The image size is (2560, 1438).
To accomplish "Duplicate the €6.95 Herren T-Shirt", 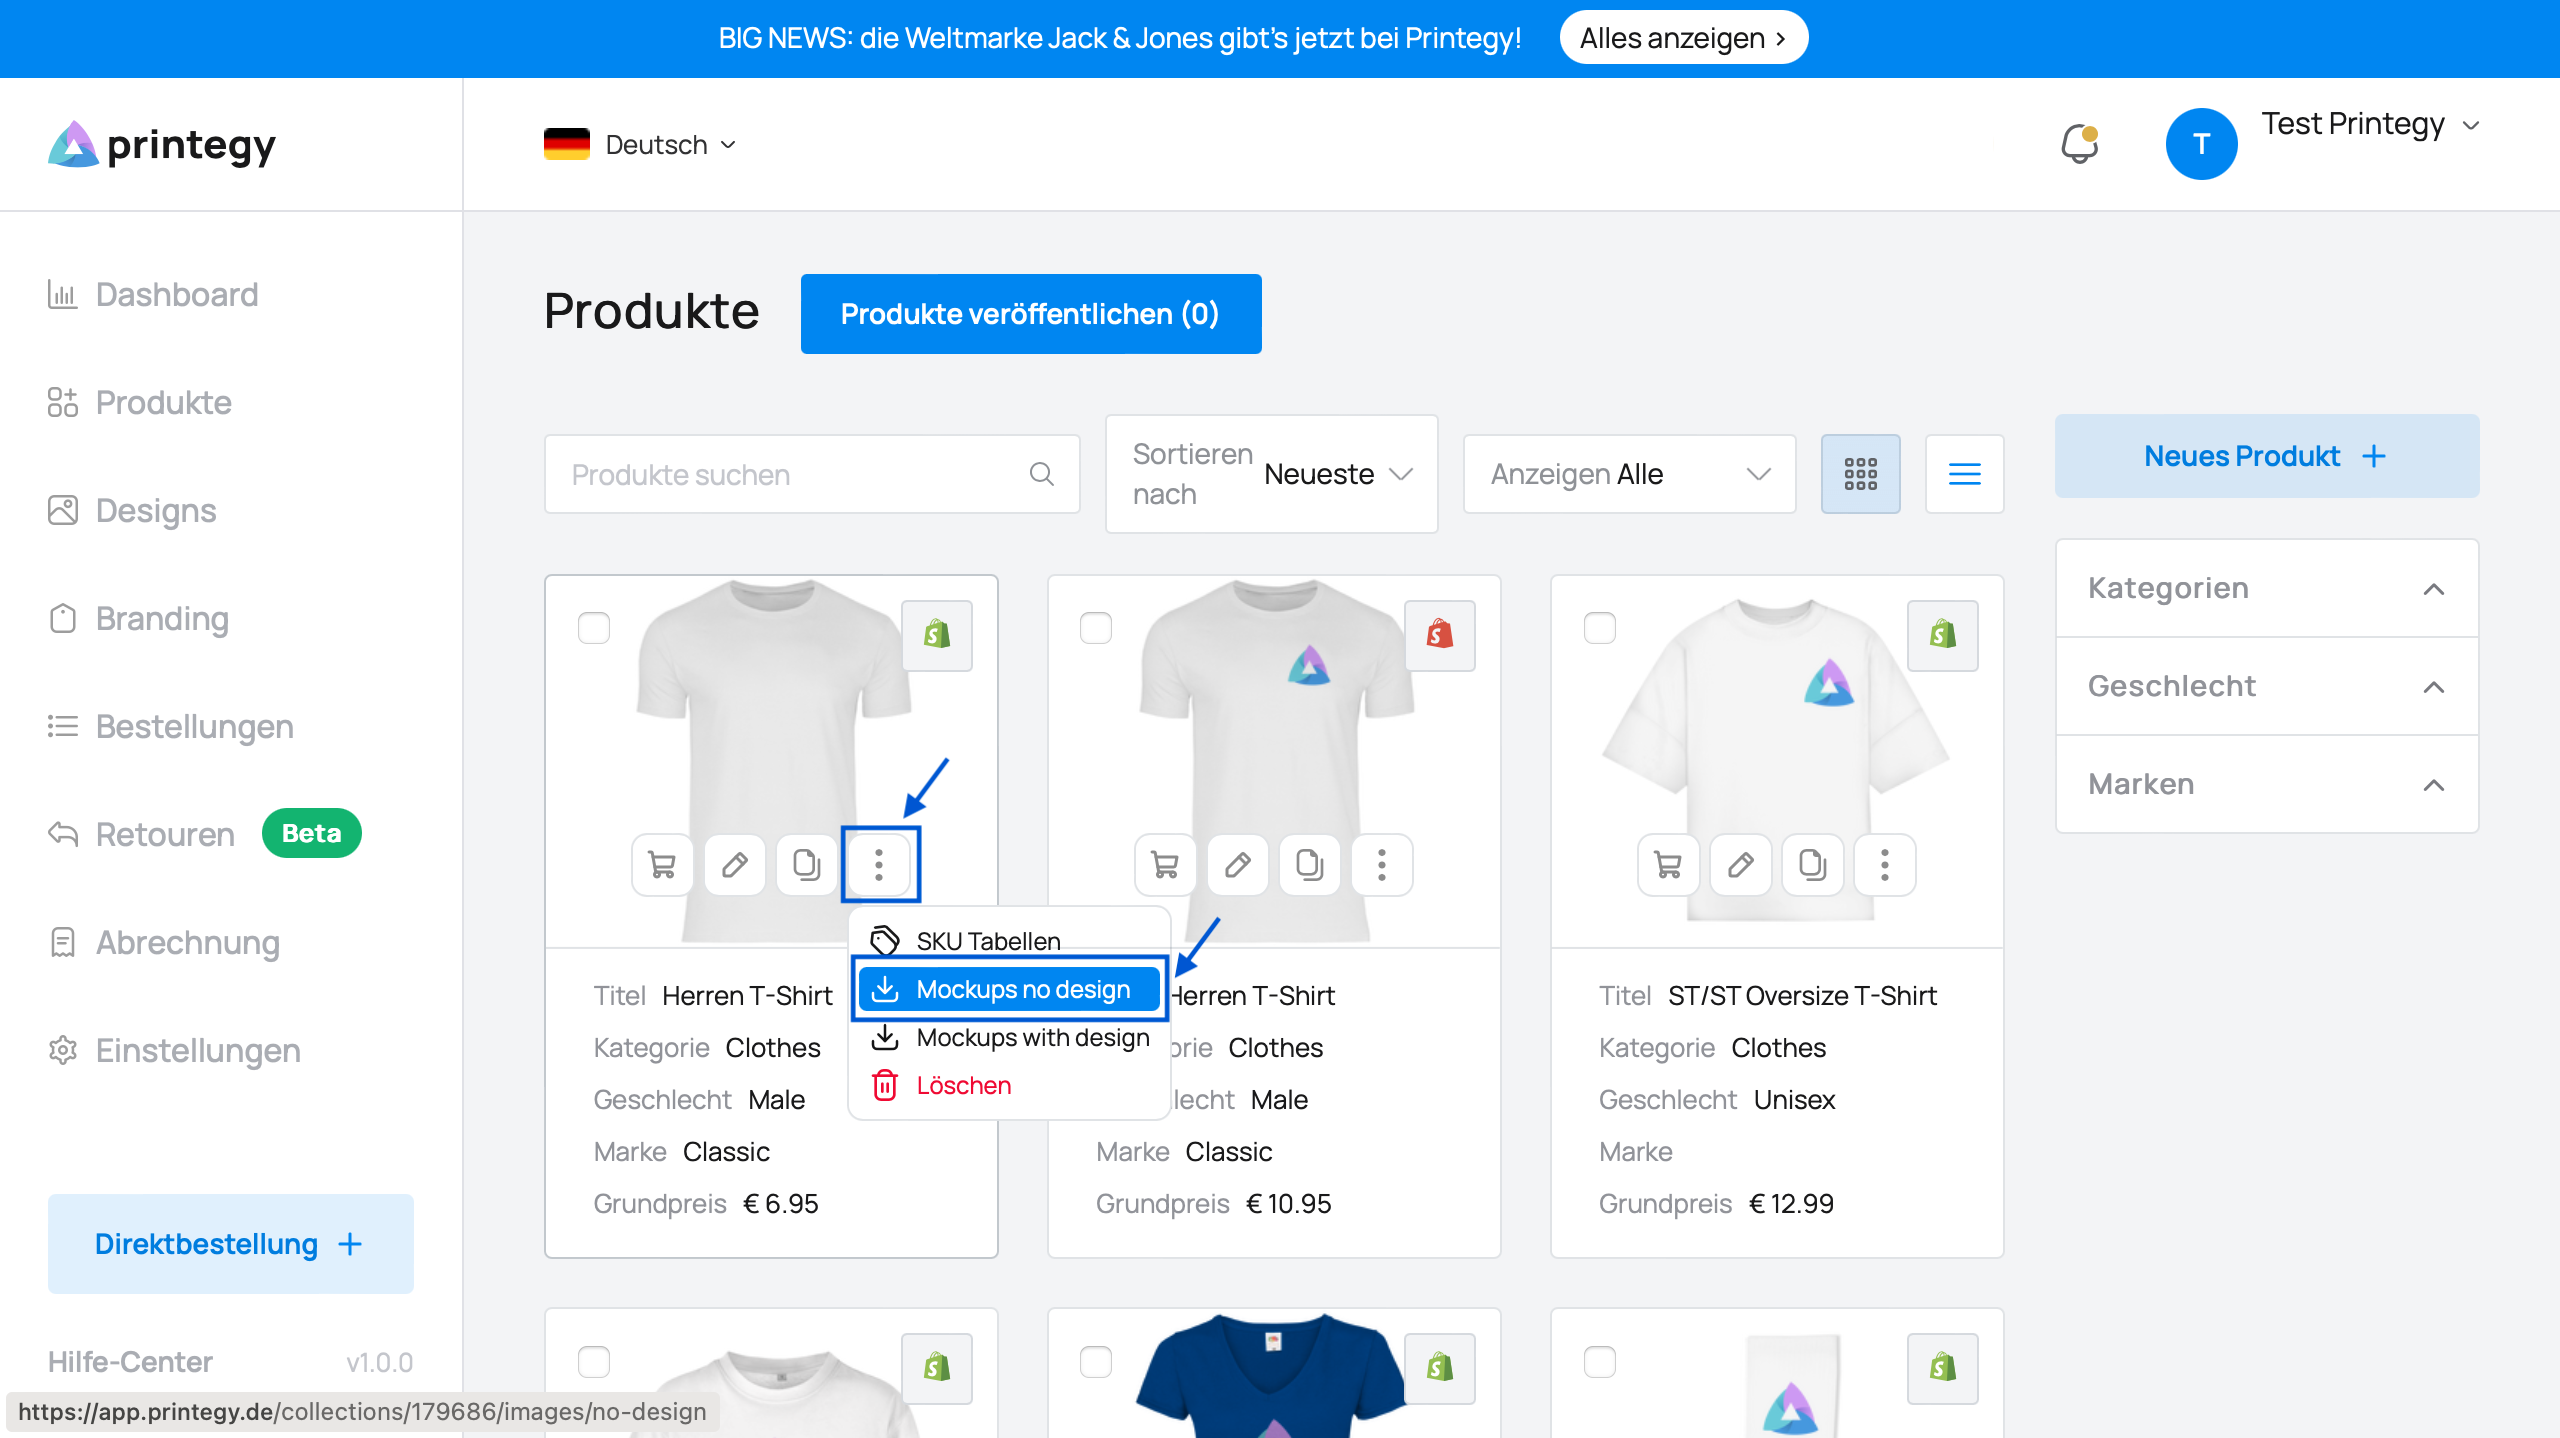I will [807, 865].
